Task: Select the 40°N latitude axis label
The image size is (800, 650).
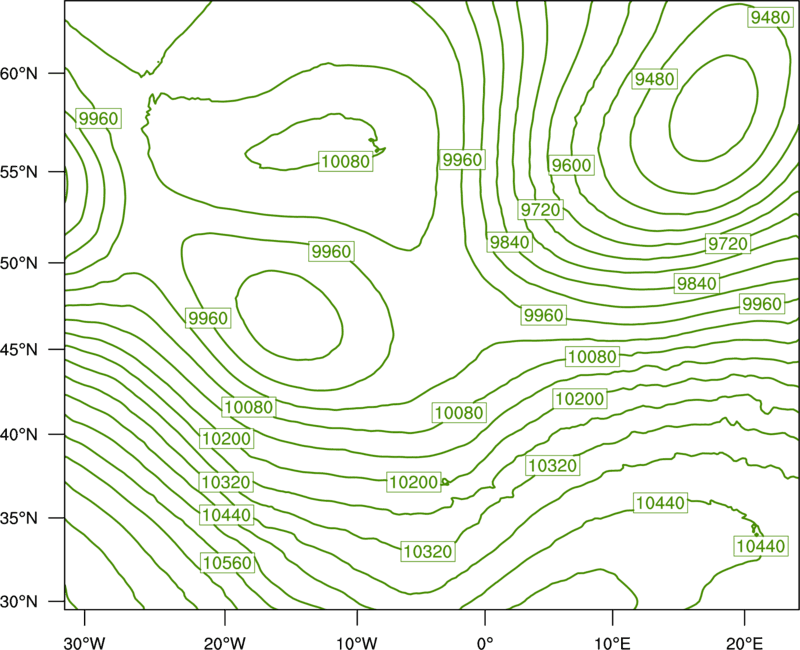Action: click(x=19, y=435)
